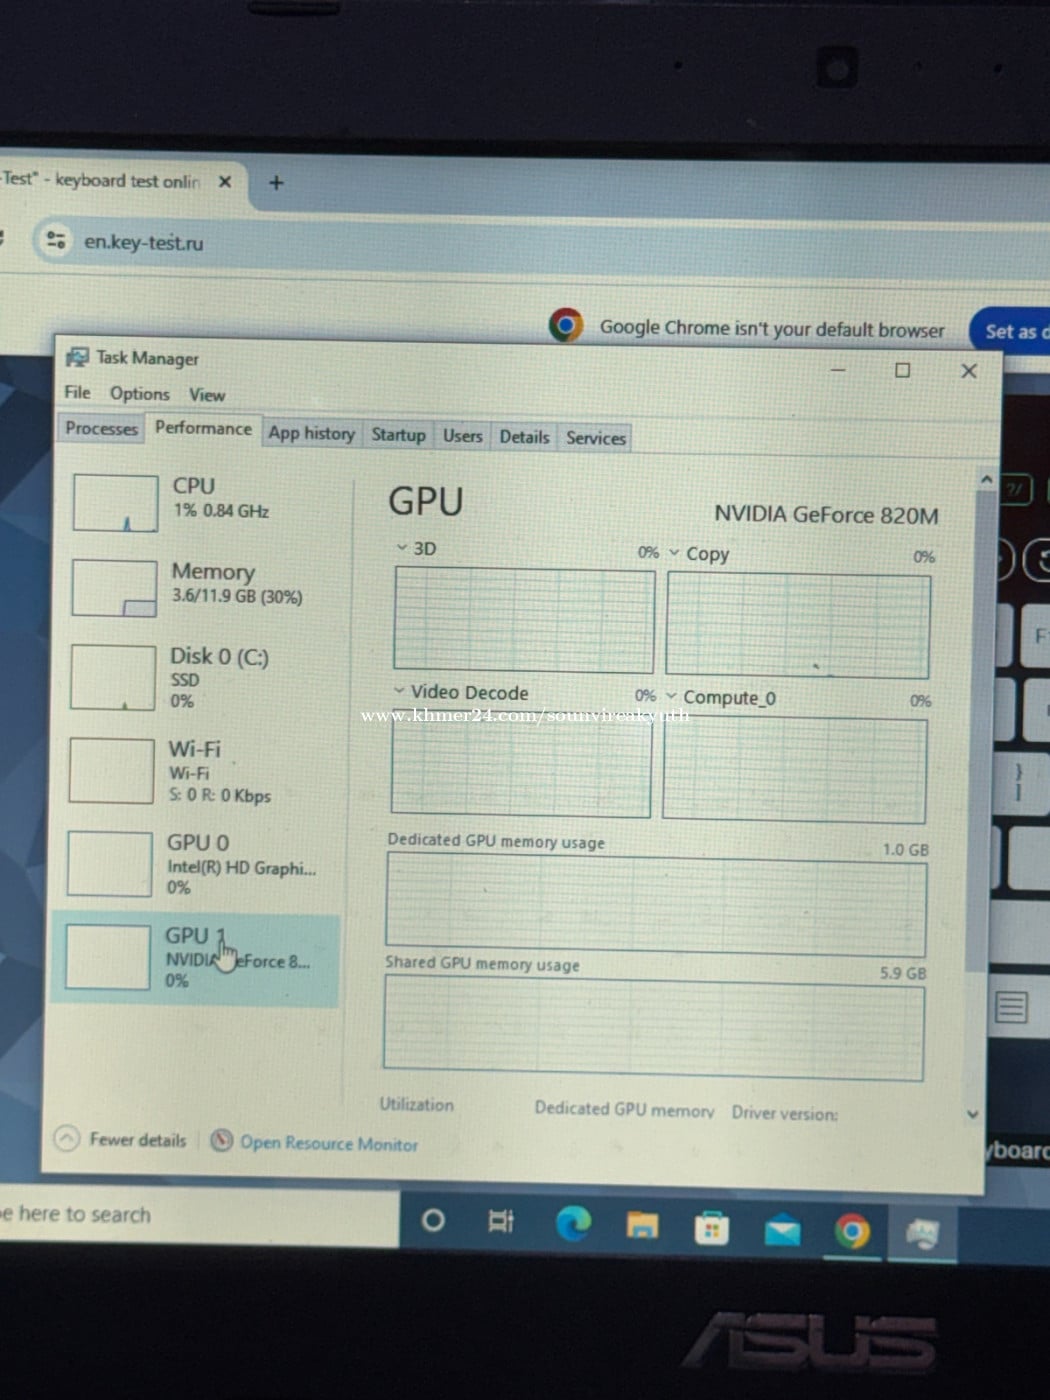Switch to the Services tab
Screen dimensions: 1050x1400
[x=595, y=438]
